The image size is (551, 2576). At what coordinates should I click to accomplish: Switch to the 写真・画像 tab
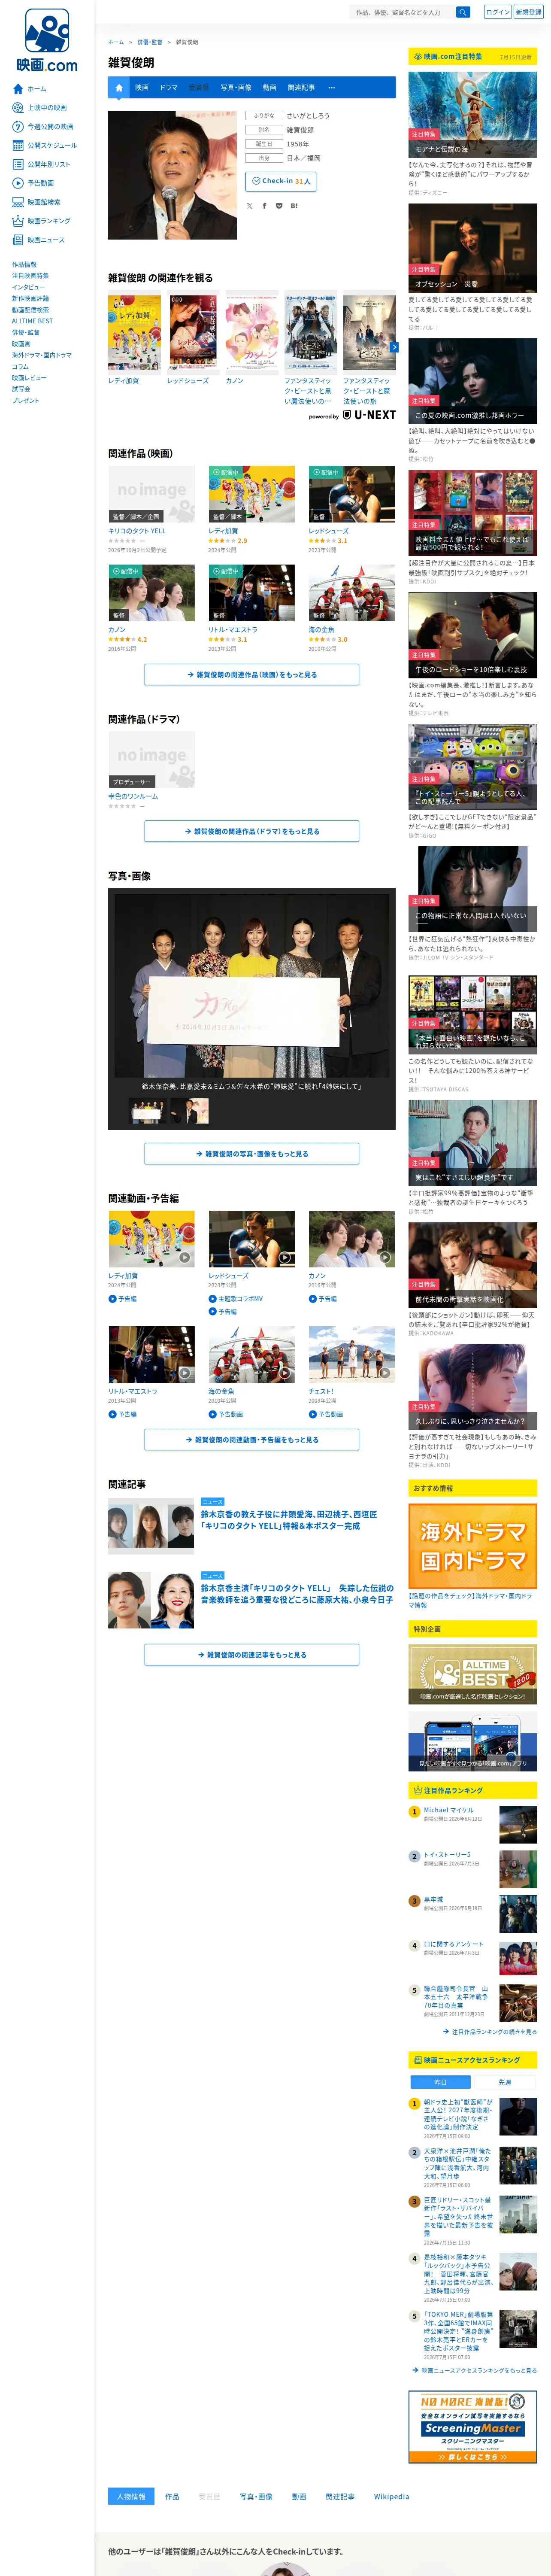click(236, 88)
